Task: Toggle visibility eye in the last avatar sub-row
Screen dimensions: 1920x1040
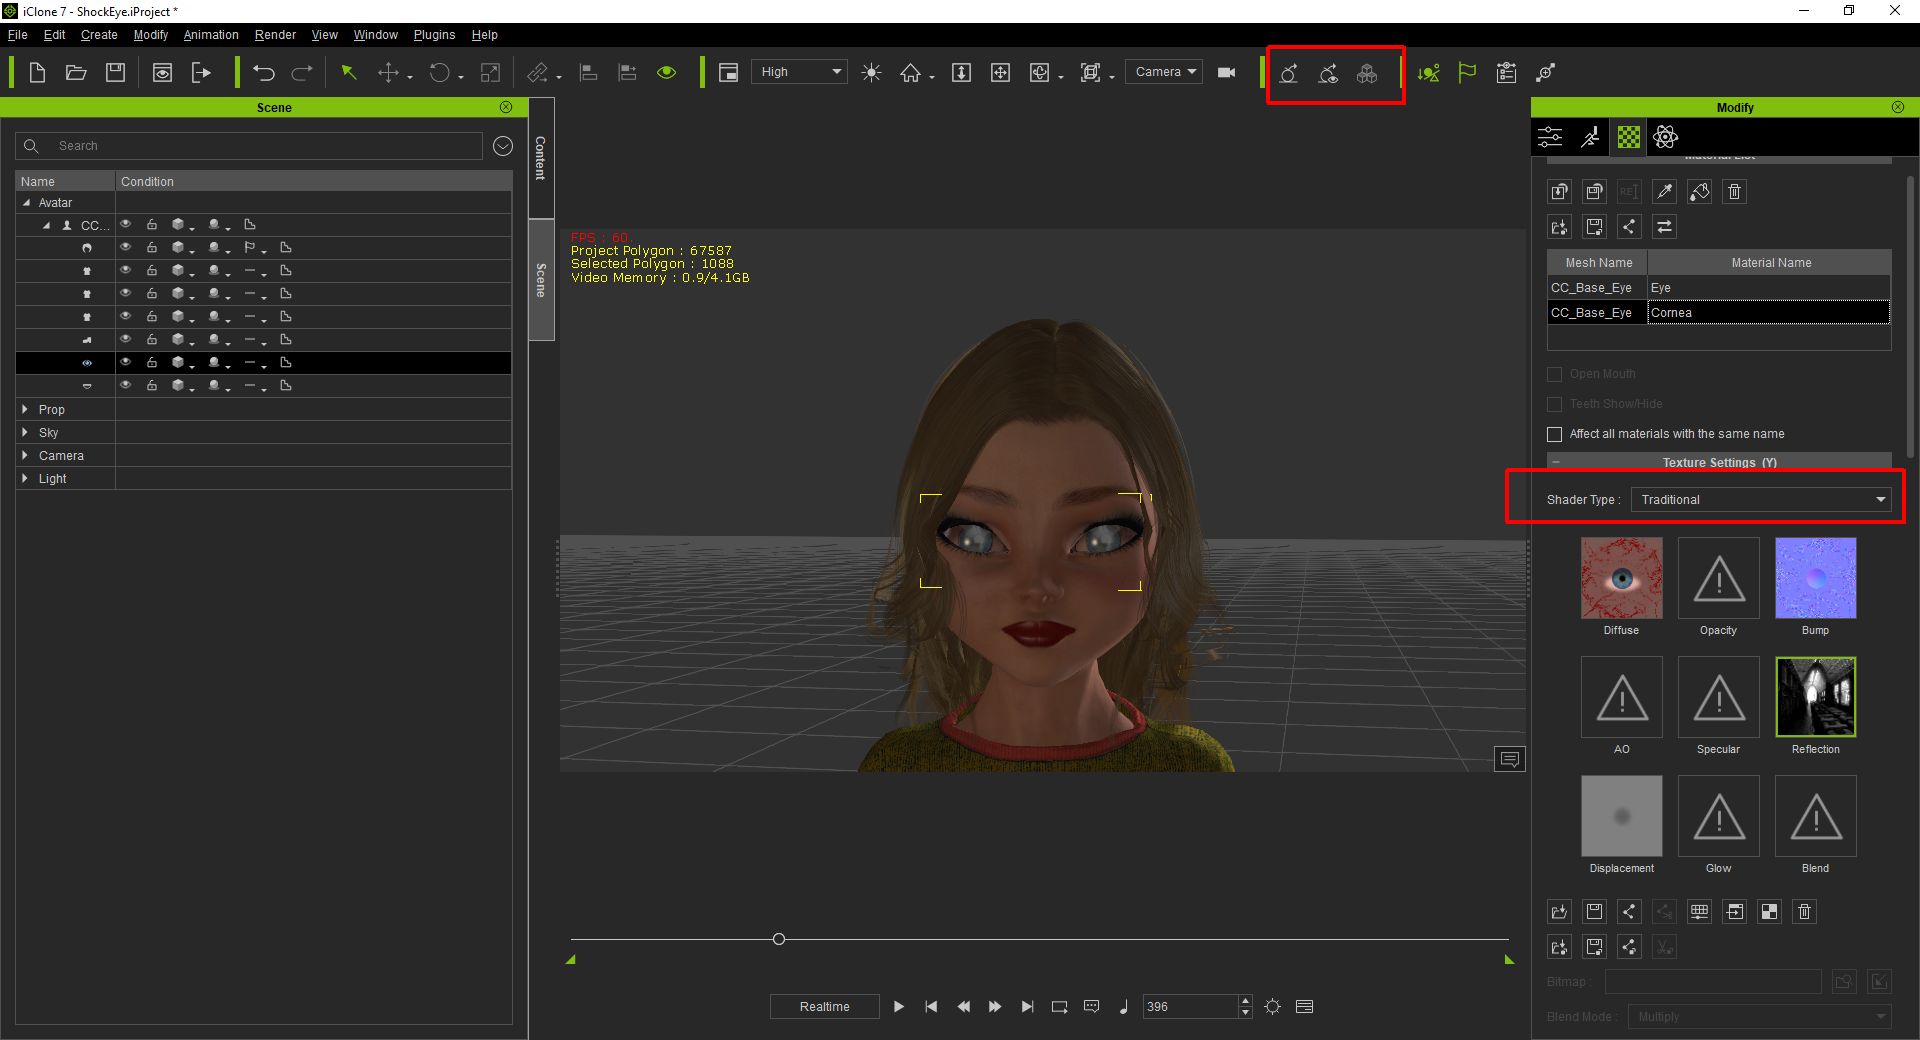Action: pos(126,385)
